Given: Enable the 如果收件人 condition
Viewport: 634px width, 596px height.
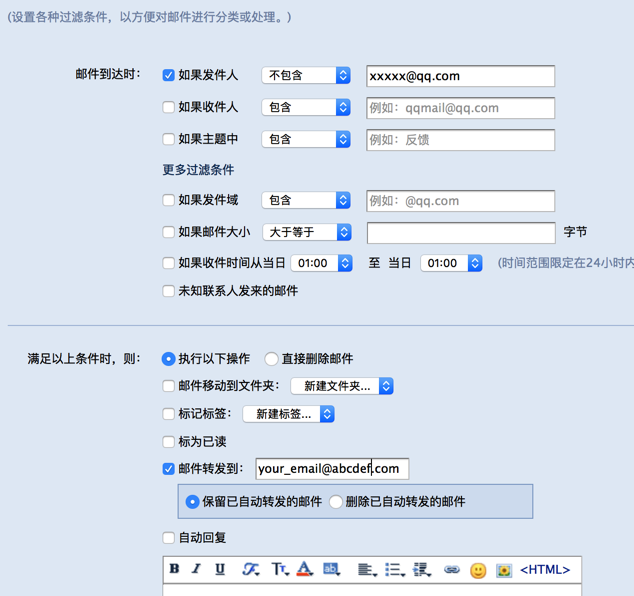Looking at the screenshot, I should tap(168, 107).
